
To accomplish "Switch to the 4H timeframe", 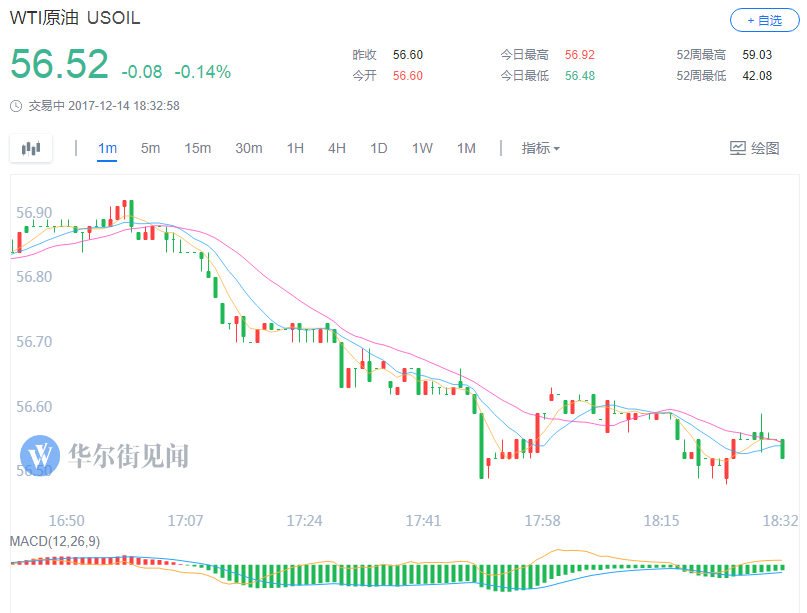I will pos(337,148).
